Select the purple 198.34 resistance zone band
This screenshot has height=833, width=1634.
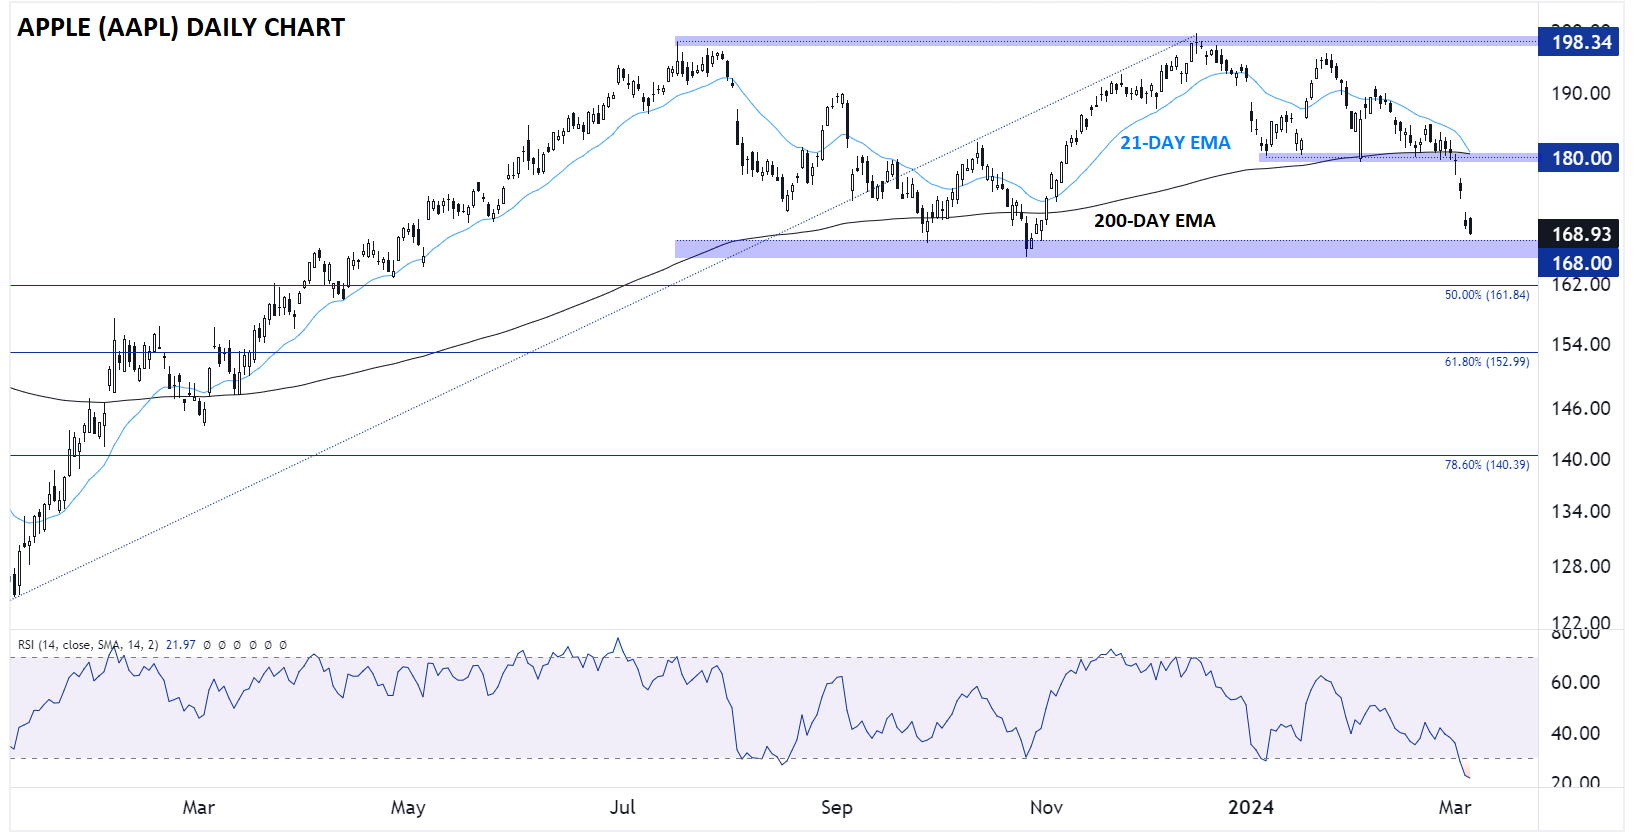coord(1106,42)
